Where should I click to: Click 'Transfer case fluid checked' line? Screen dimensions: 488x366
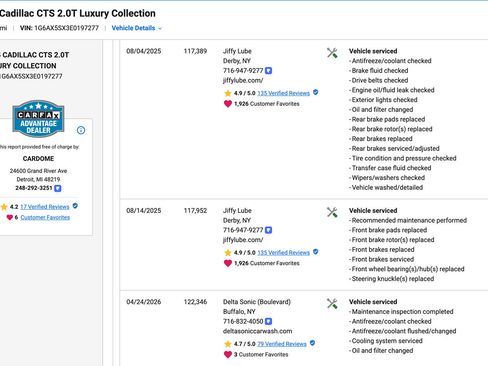390,168
